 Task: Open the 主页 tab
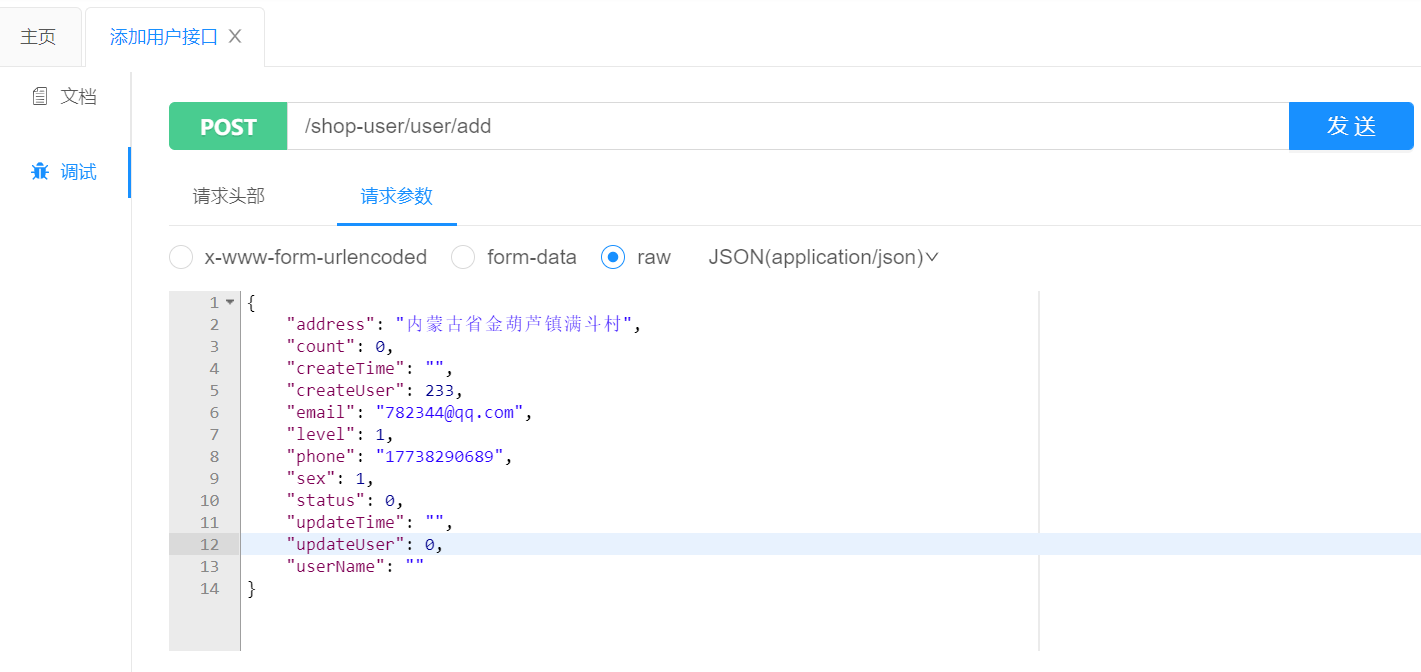click(38, 37)
